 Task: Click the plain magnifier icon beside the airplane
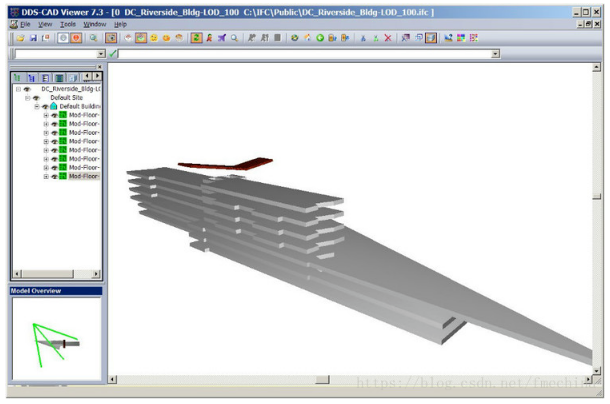[x=234, y=38]
